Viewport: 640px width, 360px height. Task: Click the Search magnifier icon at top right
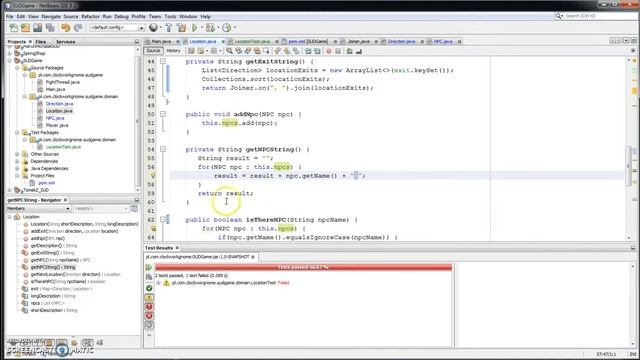(559, 16)
